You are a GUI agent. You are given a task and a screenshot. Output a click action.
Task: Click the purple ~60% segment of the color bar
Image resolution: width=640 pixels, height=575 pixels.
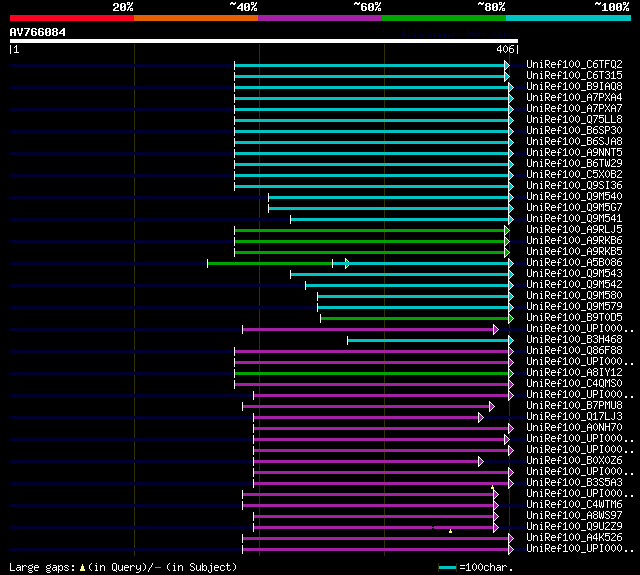320,18
